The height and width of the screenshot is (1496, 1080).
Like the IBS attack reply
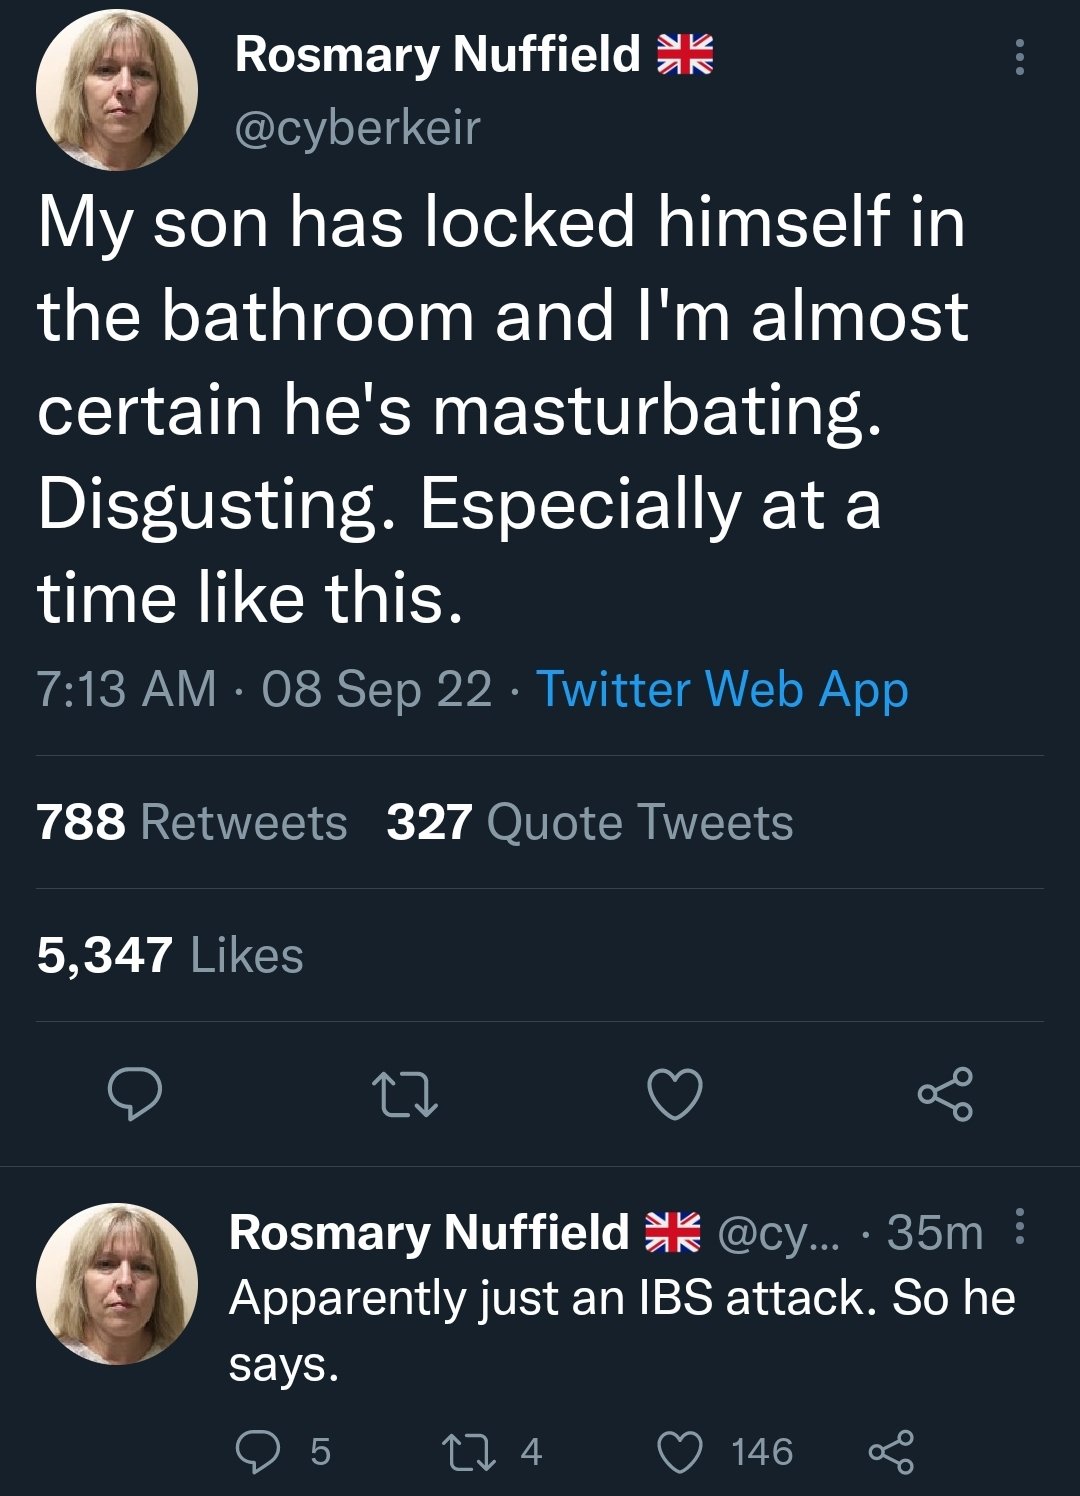(x=681, y=1452)
